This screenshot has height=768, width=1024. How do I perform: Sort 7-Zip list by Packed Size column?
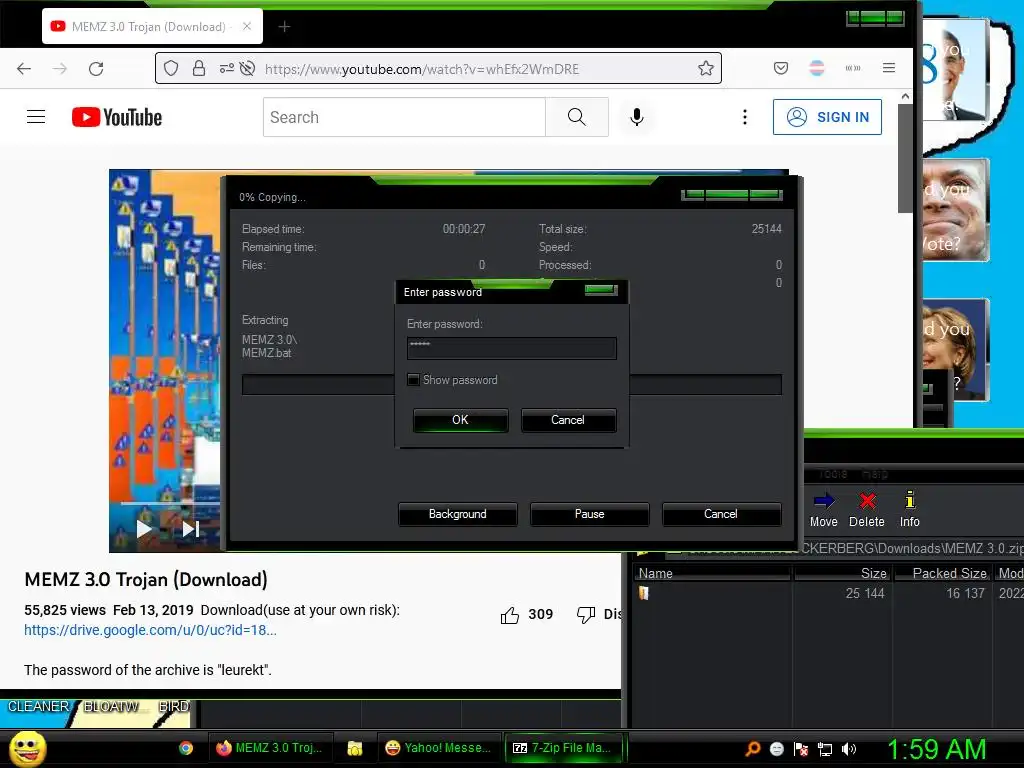point(942,573)
